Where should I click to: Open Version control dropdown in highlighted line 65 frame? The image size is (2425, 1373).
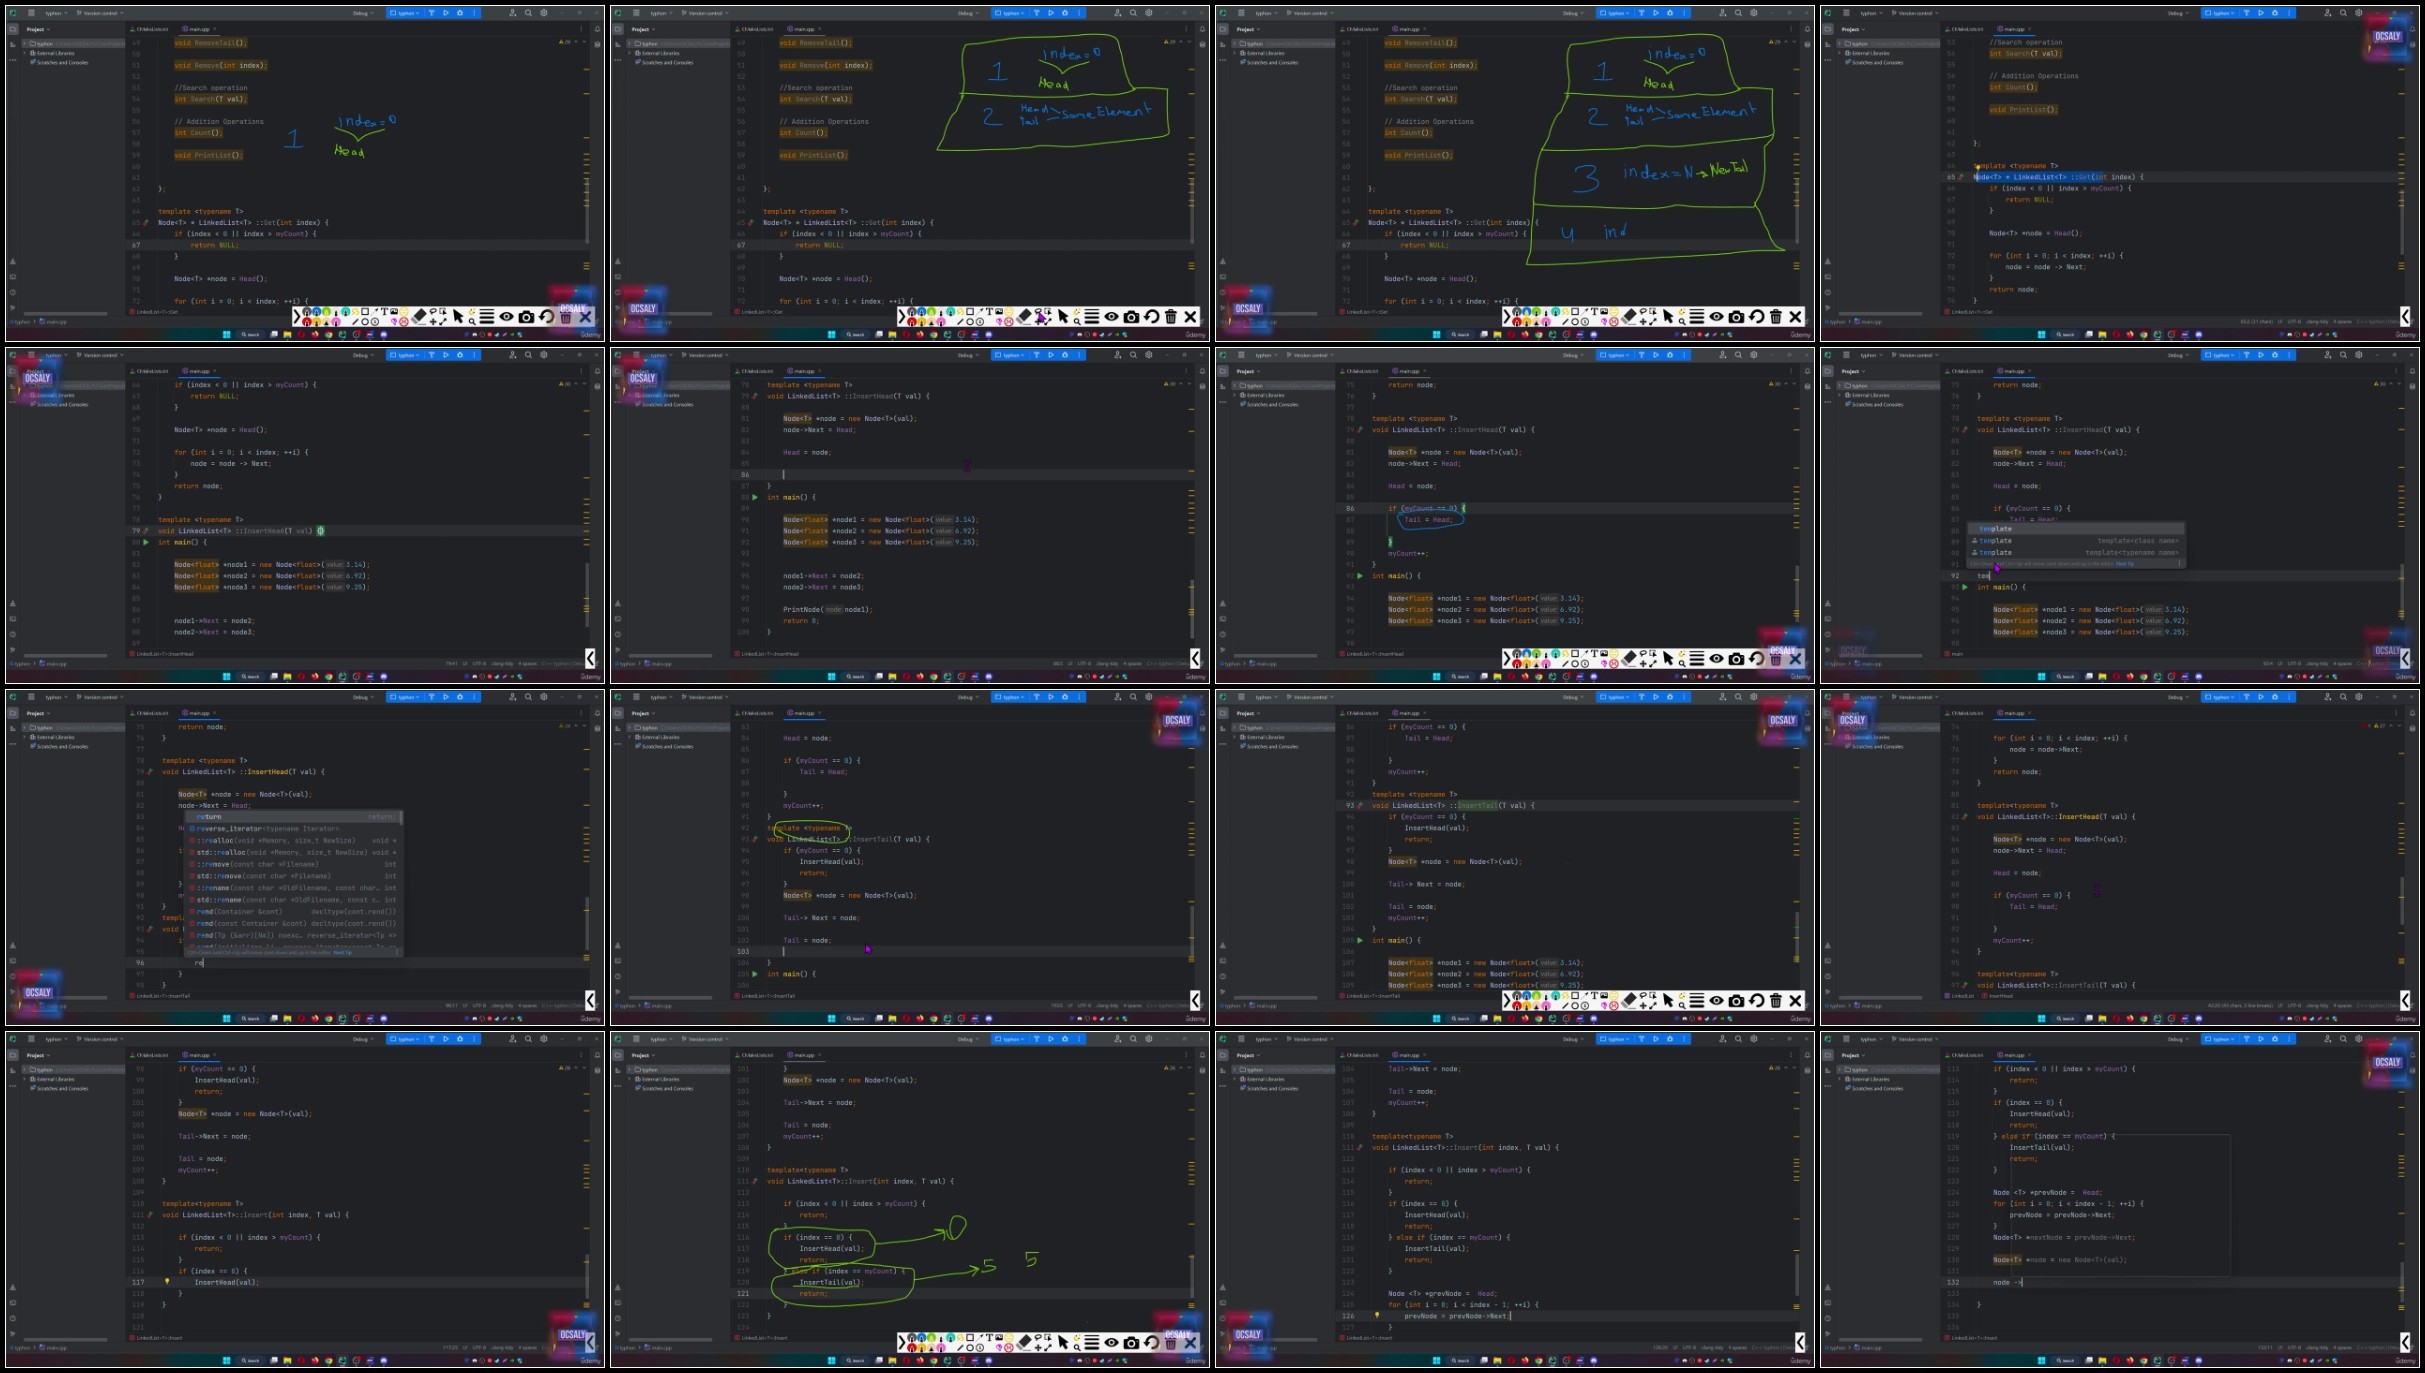(1914, 13)
